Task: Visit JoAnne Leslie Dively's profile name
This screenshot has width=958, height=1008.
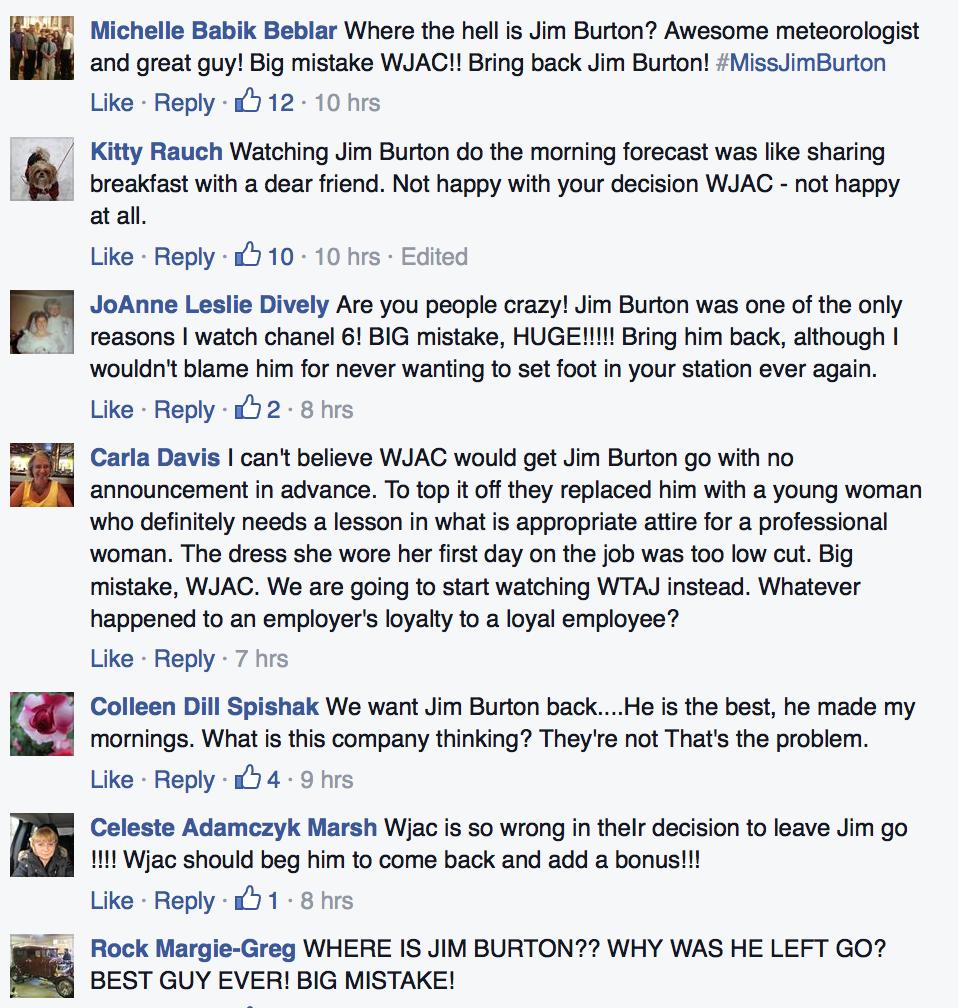Action: (x=210, y=305)
